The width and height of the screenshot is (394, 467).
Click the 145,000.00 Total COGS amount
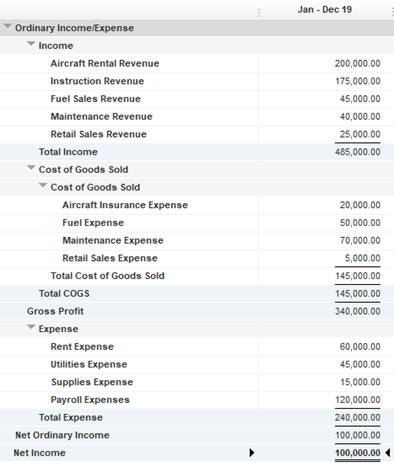[x=358, y=294]
